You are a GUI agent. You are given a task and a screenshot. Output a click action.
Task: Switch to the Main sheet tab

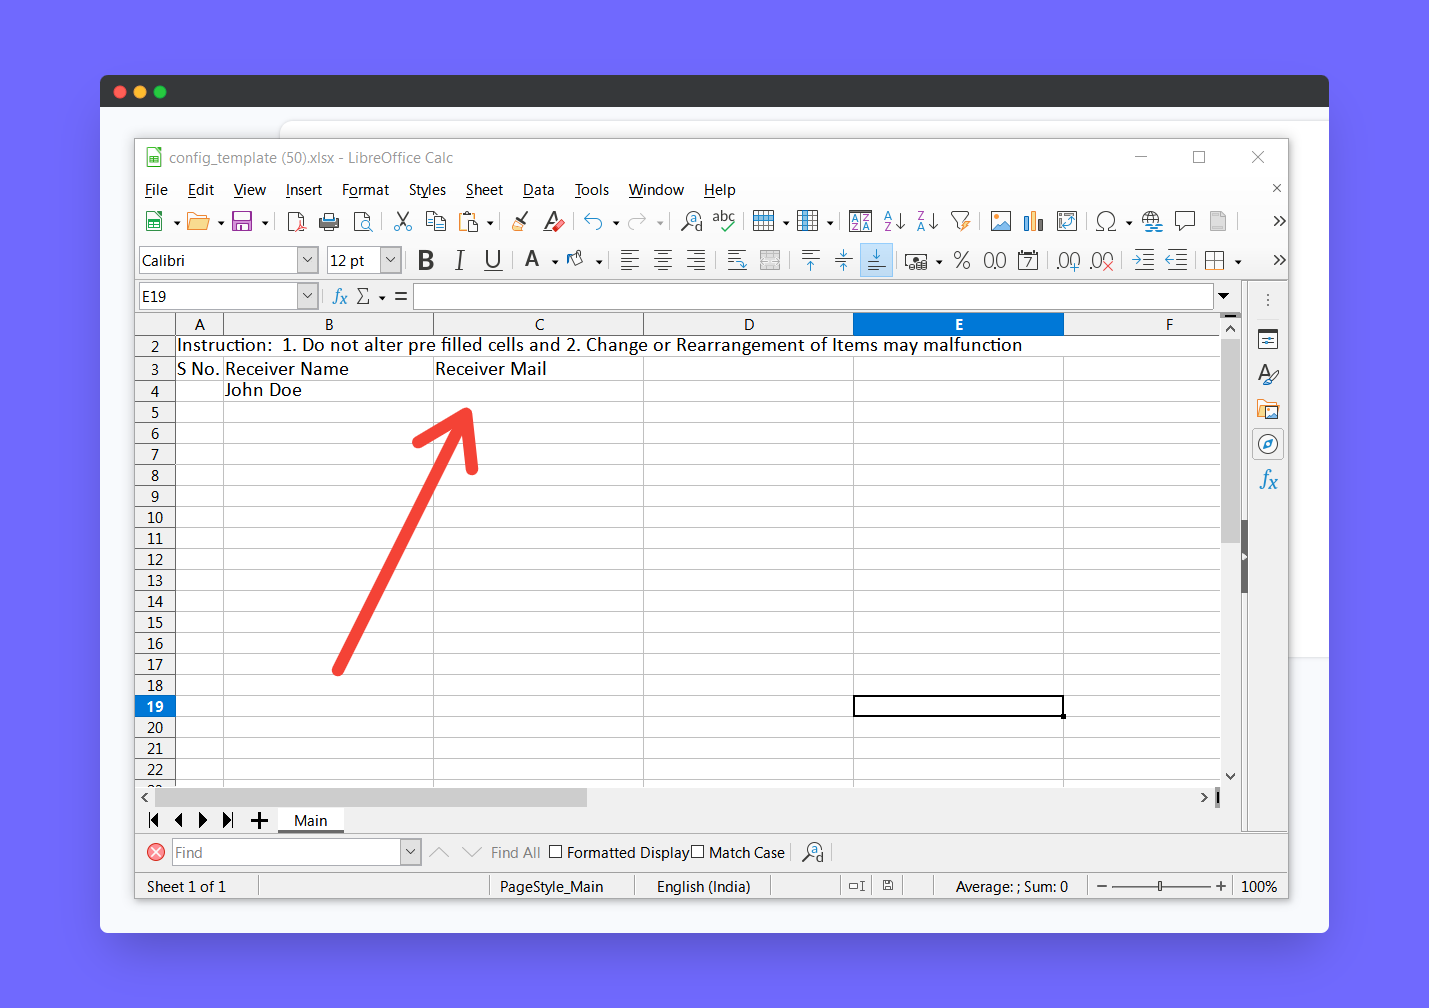click(x=310, y=820)
